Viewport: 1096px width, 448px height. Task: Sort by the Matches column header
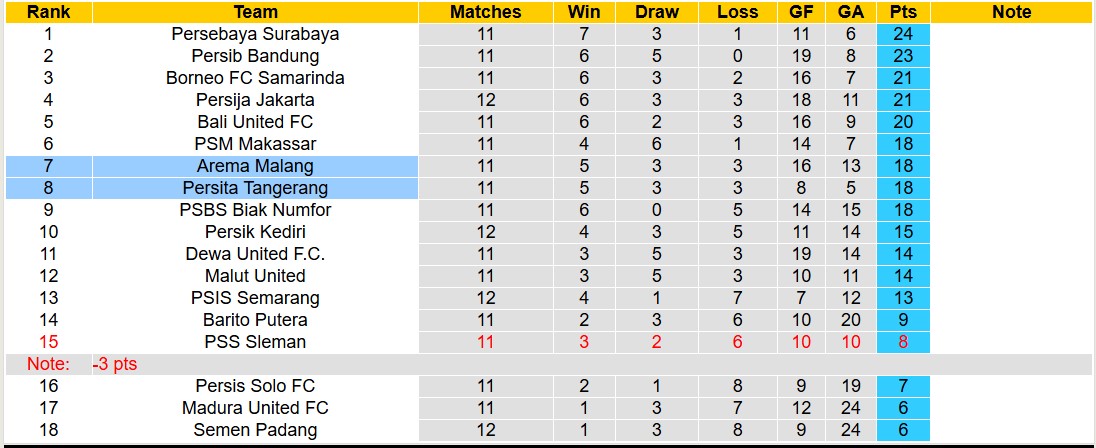coord(486,12)
